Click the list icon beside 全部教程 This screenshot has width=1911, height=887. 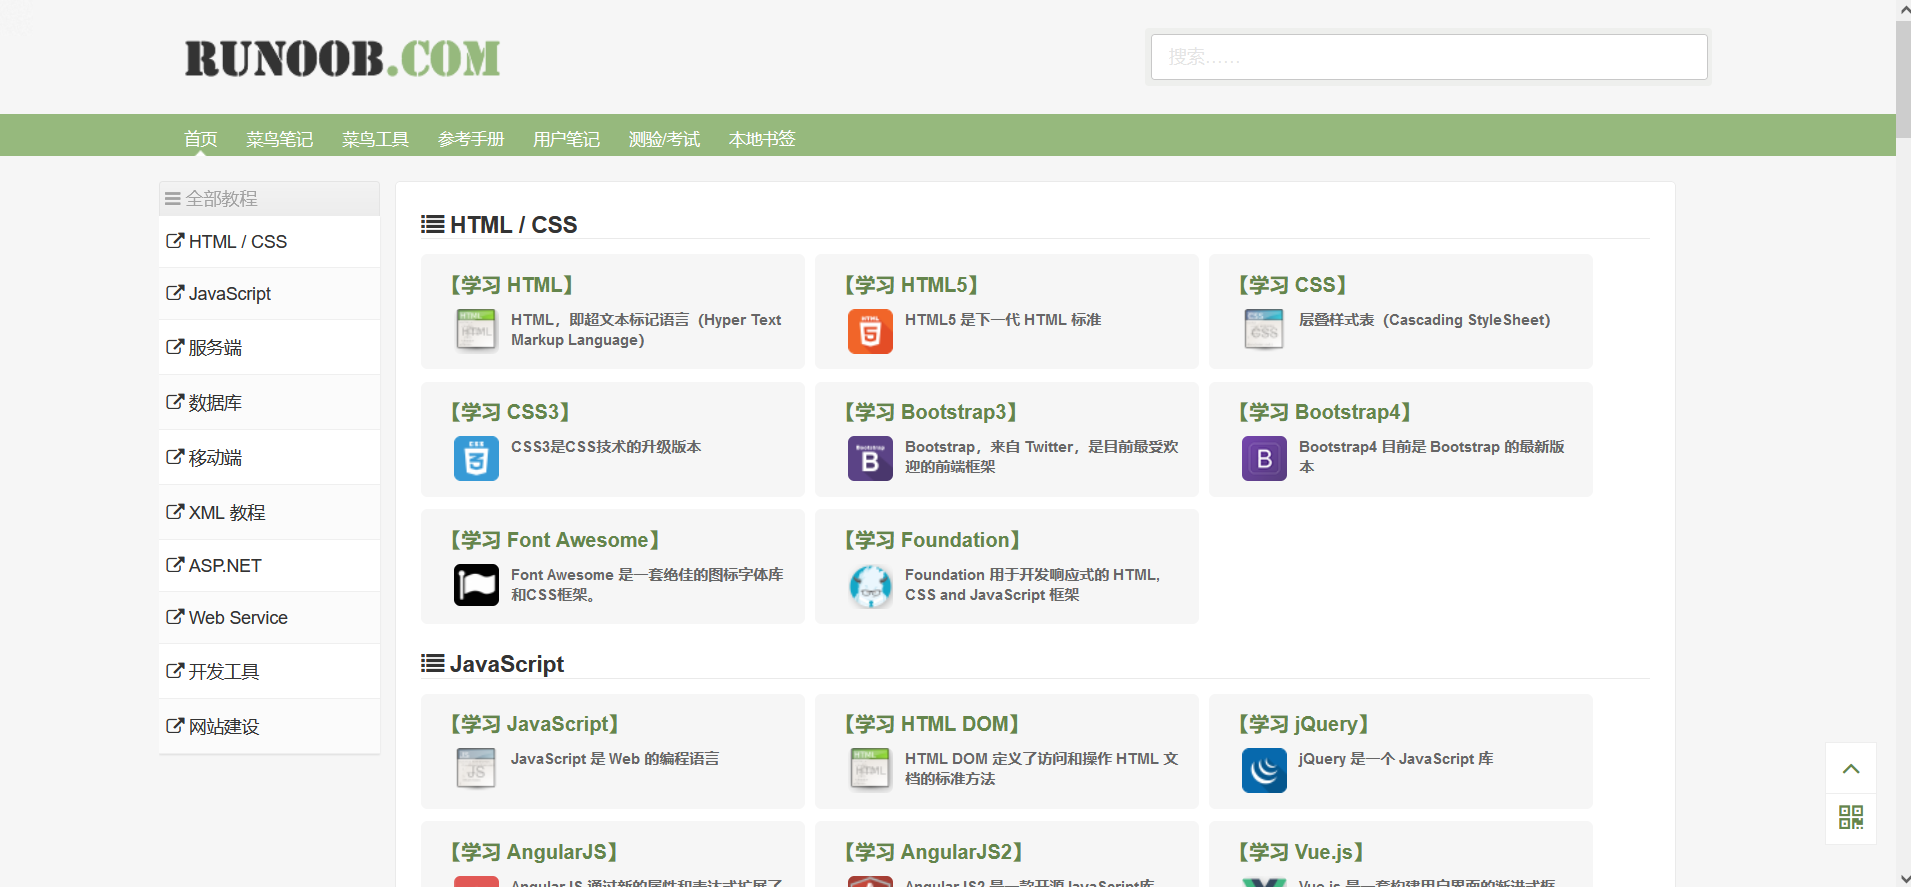click(x=173, y=199)
